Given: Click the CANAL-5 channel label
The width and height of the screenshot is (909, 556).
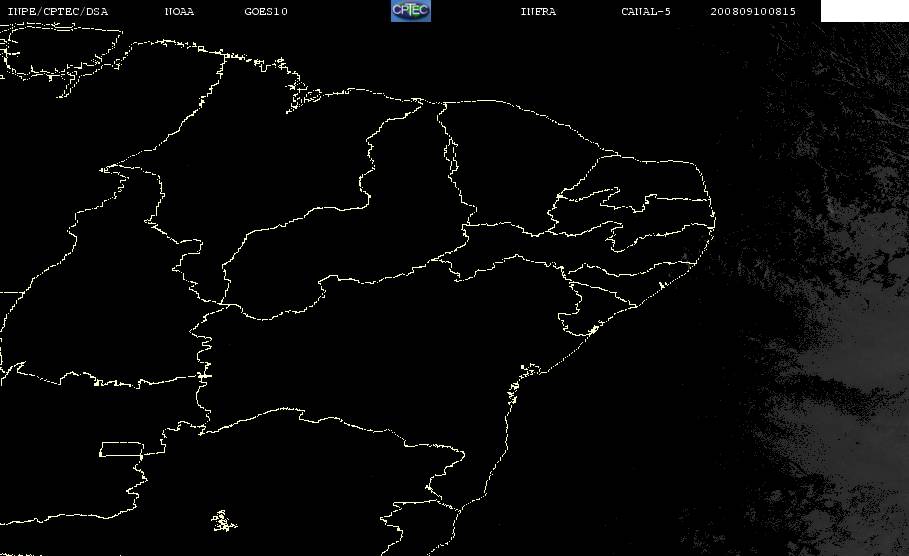Looking at the screenshot, I should (646, 12).
